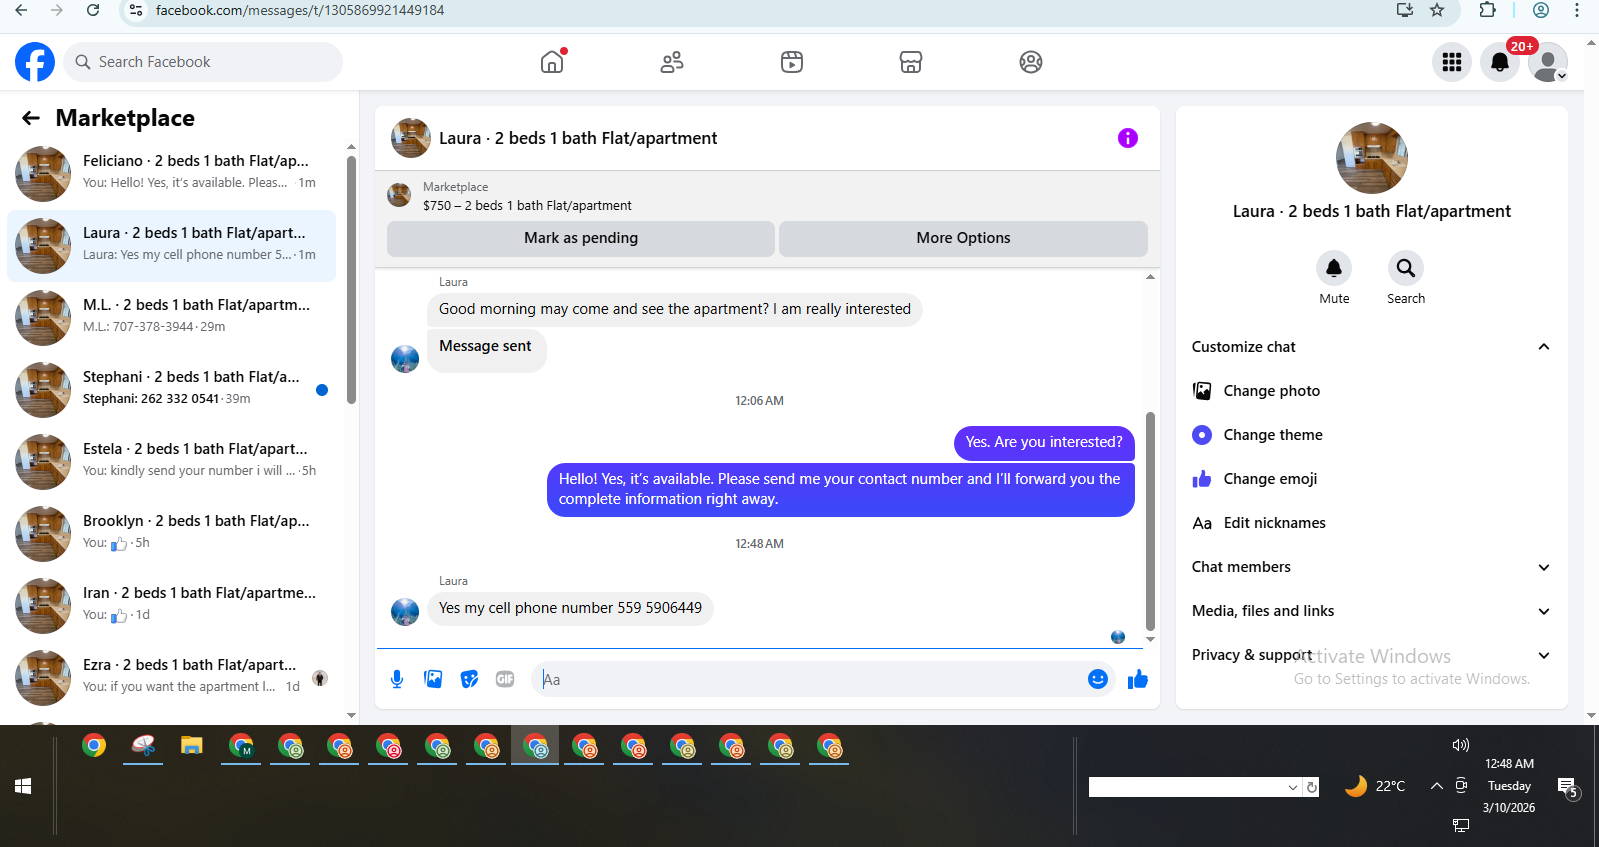Click the chat messages scrollbar
This screenshot has width=1599, height=847.
1150,520
